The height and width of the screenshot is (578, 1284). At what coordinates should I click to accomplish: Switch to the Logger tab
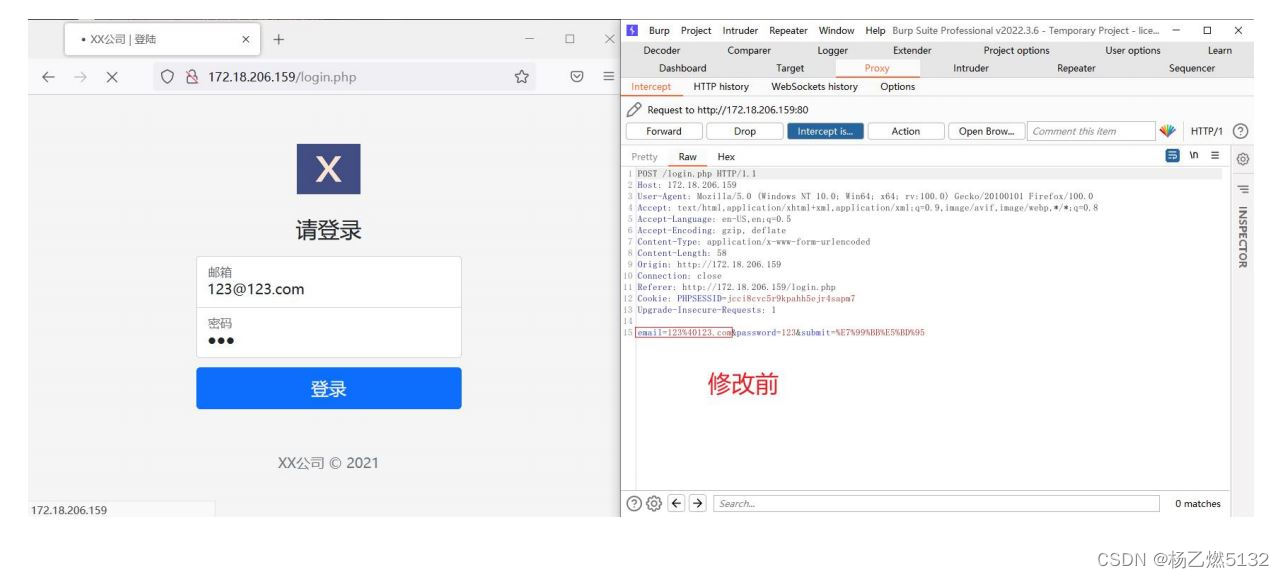pyautogui.click(x=832, y=50)
